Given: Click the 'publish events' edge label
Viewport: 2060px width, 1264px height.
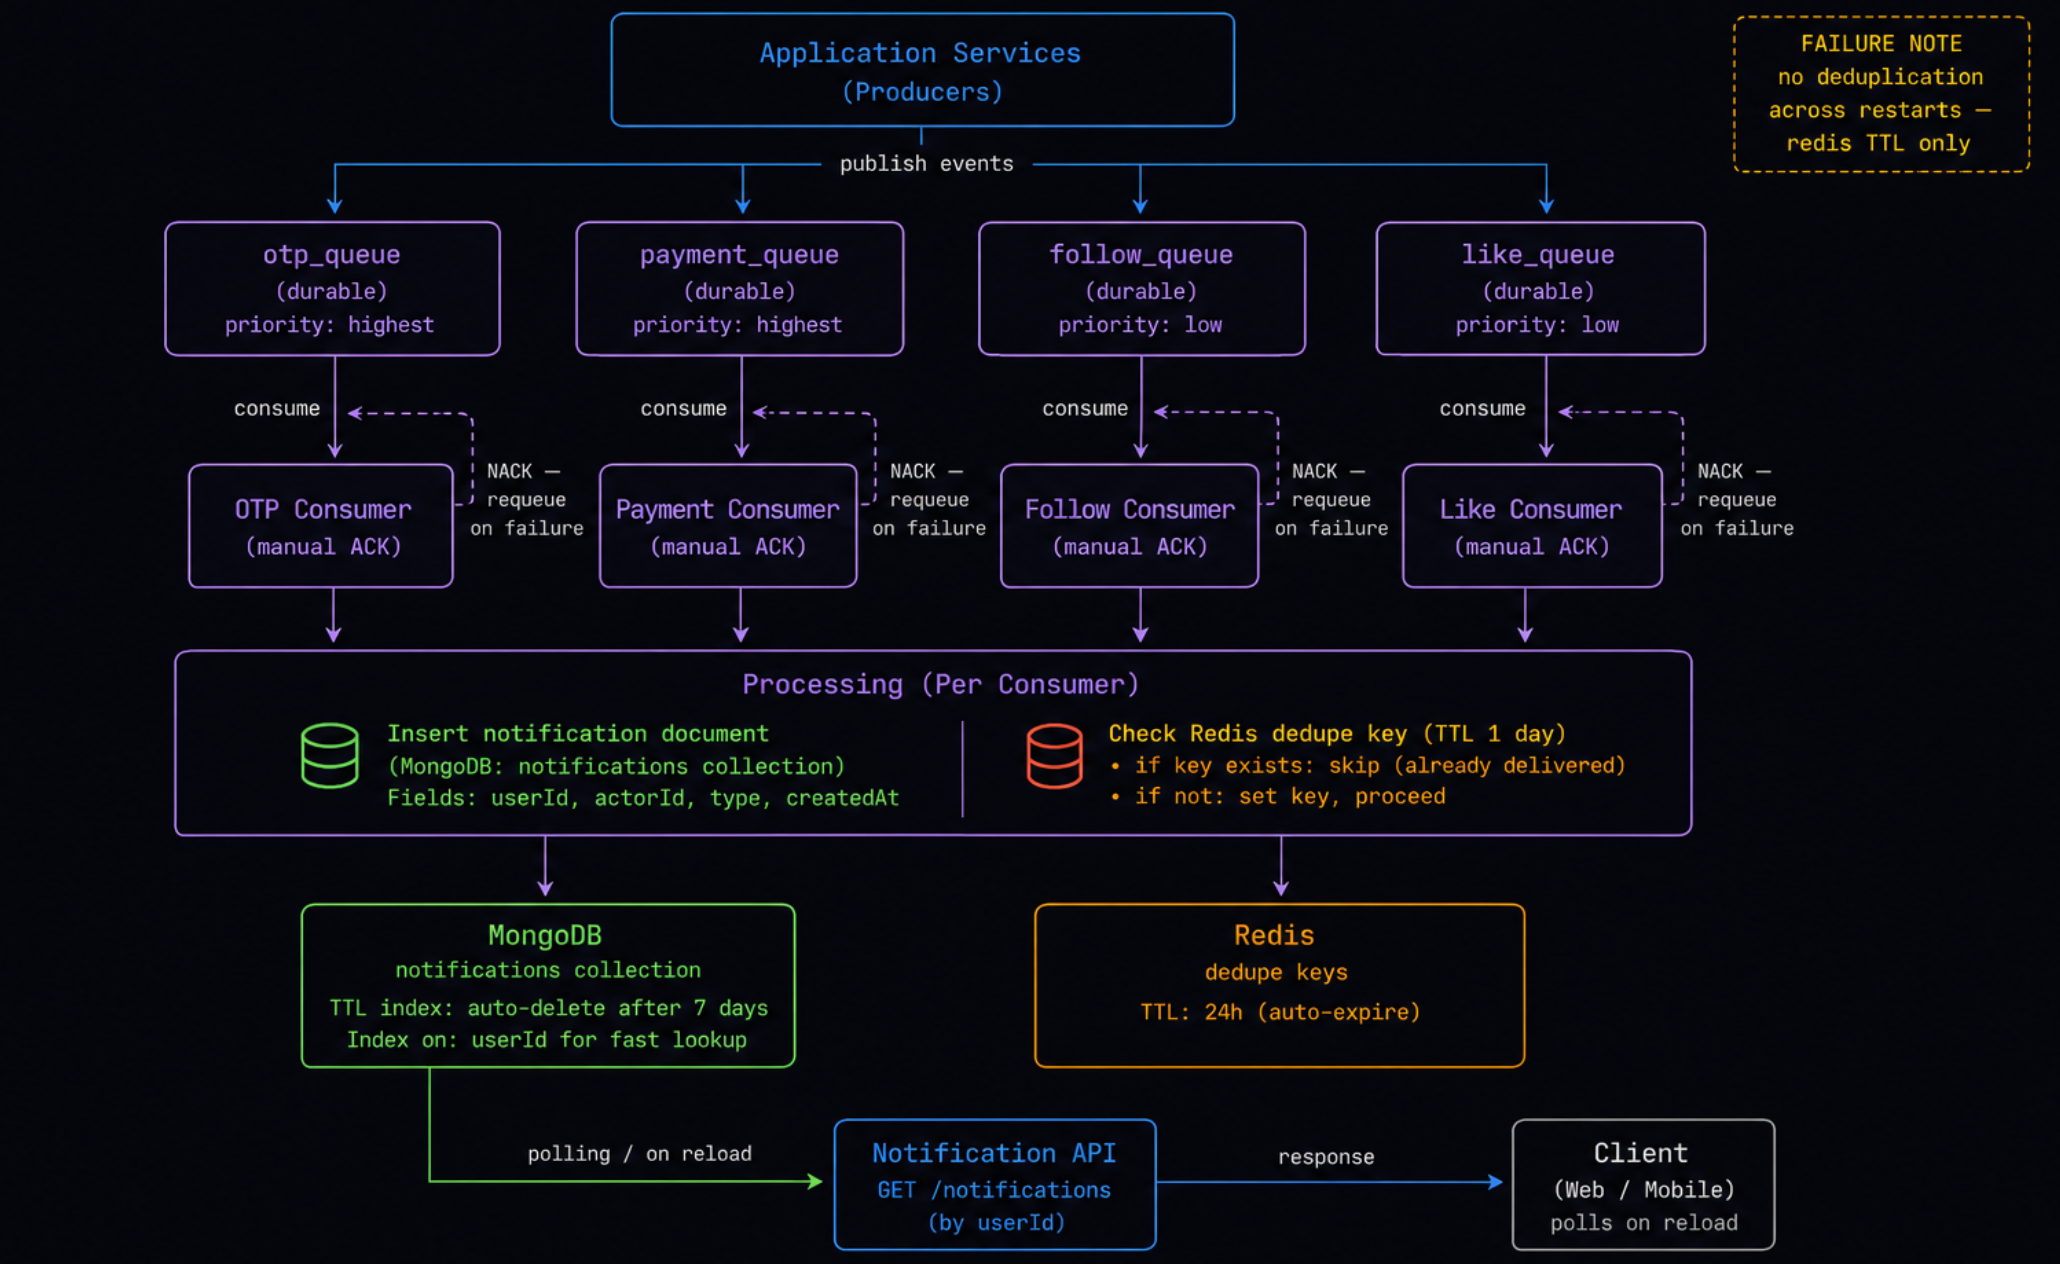Looking at the screenshot, I should click(926, 164).
